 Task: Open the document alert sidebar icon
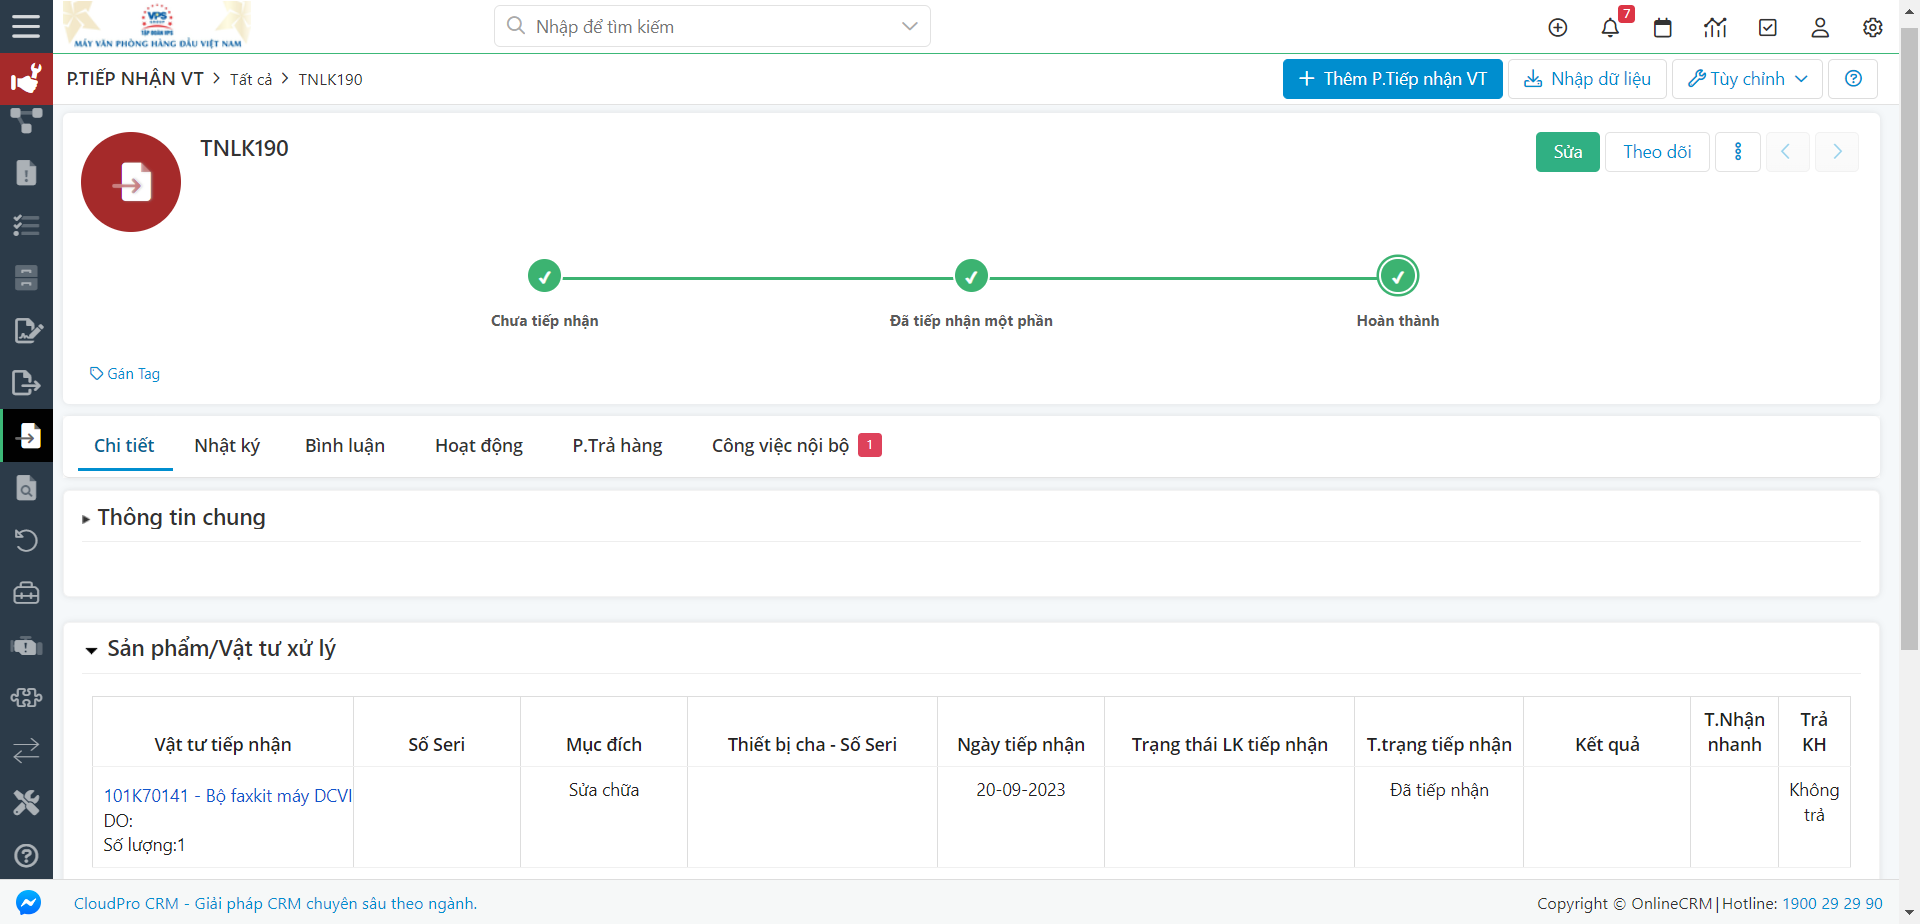point(26,173)
